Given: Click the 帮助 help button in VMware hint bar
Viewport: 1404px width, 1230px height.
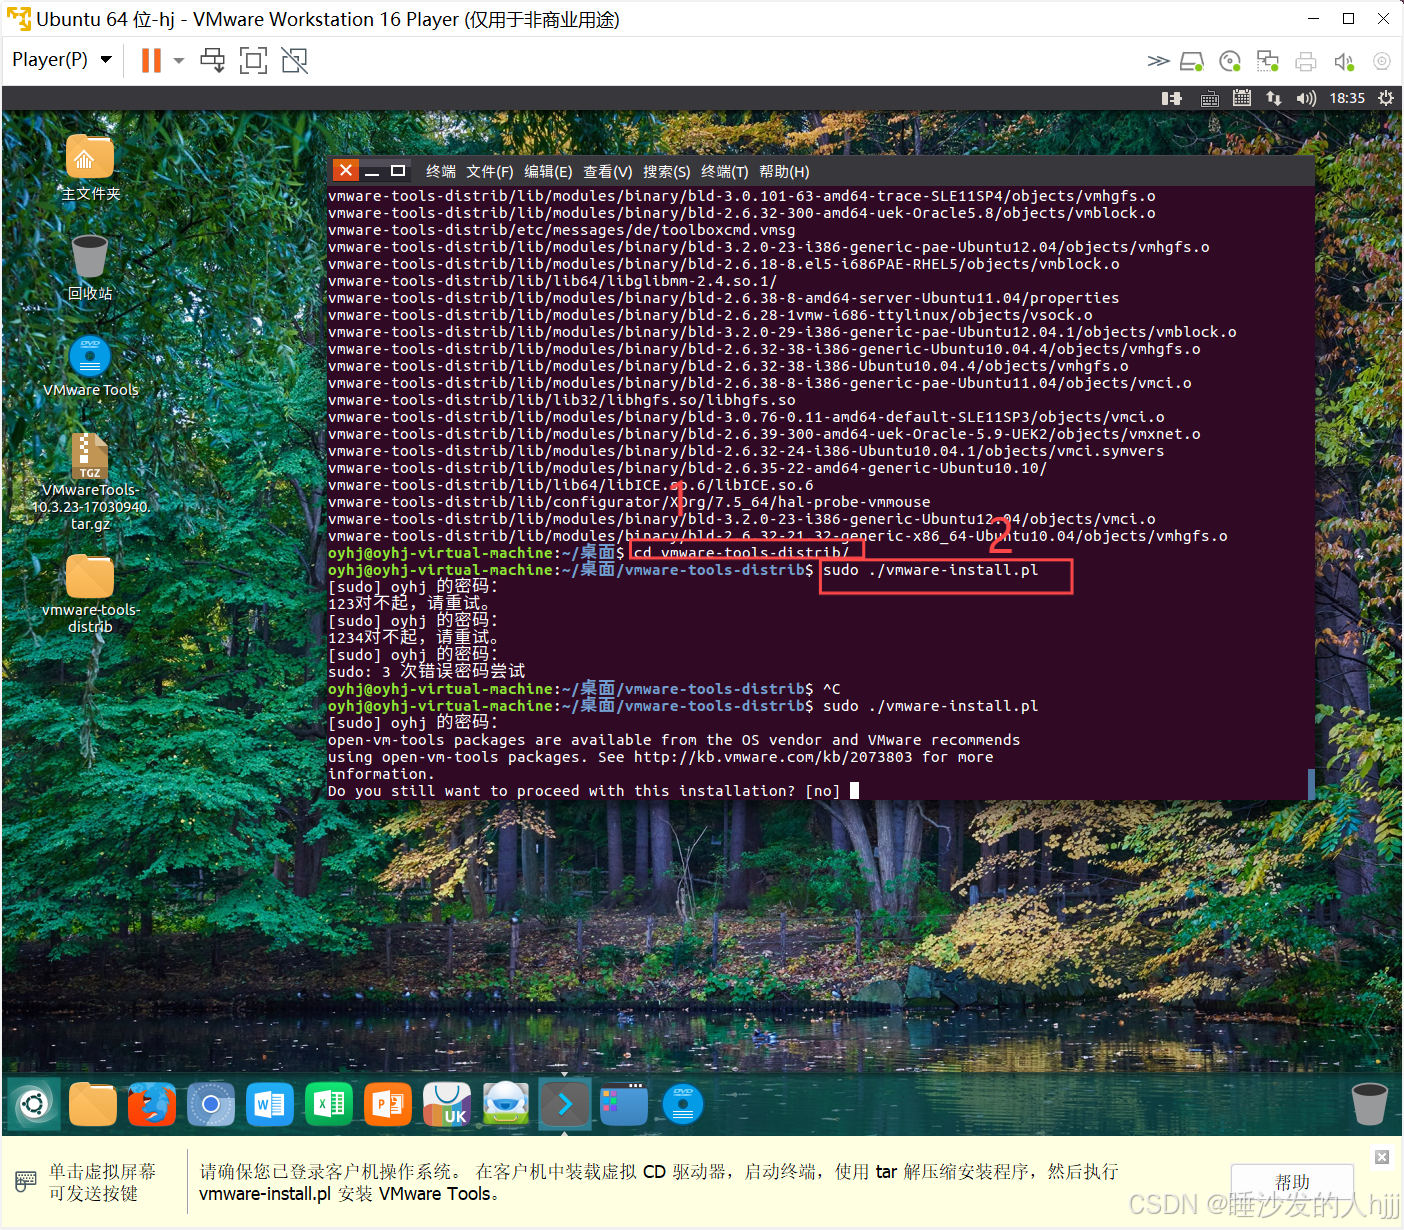Looking at the screenshot, I should coord(1292,1182).
